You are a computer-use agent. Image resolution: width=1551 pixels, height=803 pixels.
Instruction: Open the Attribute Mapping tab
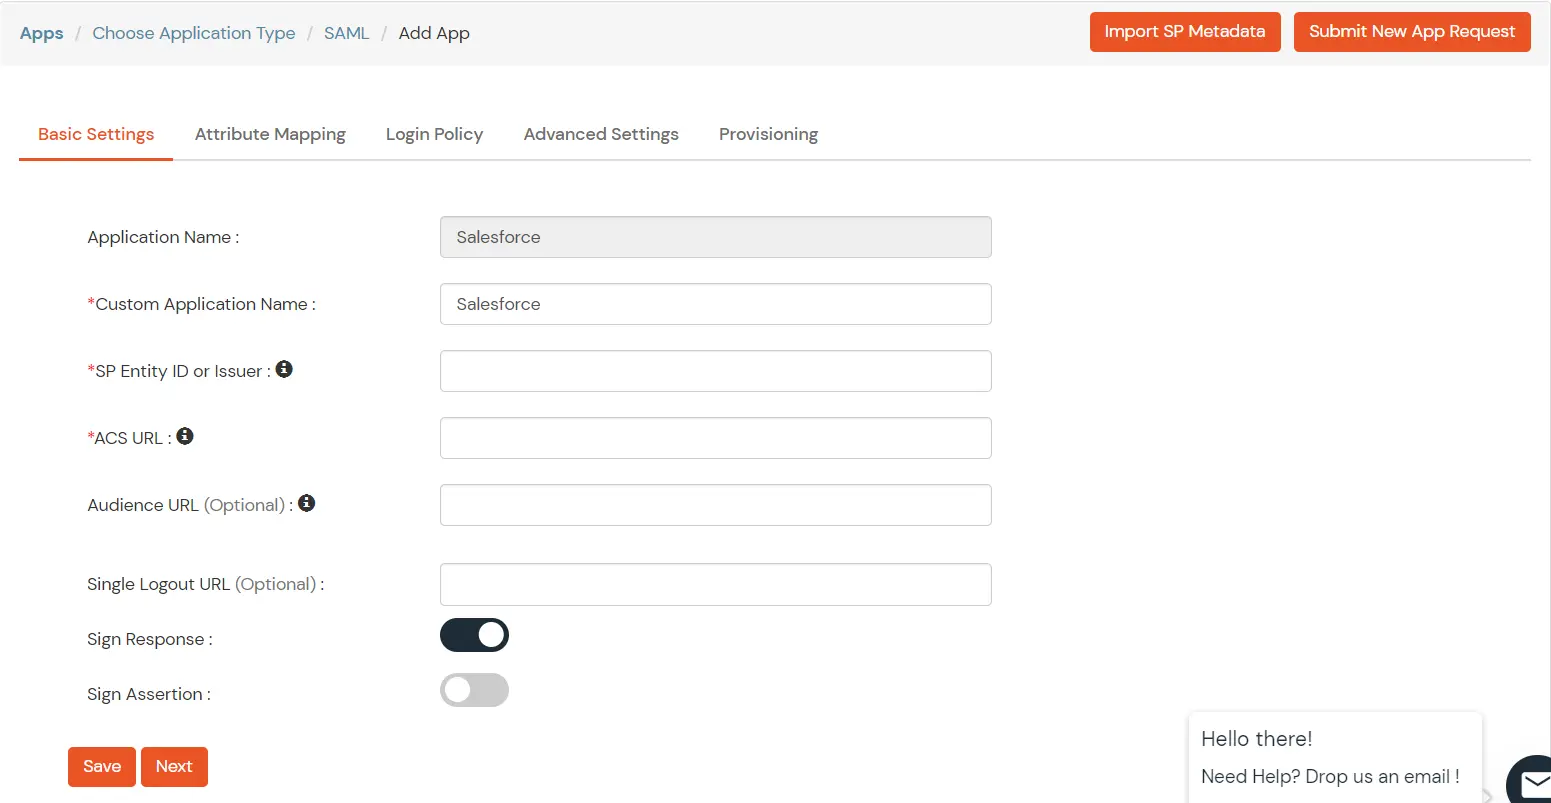pyautogui.click(x=270, y=134)
